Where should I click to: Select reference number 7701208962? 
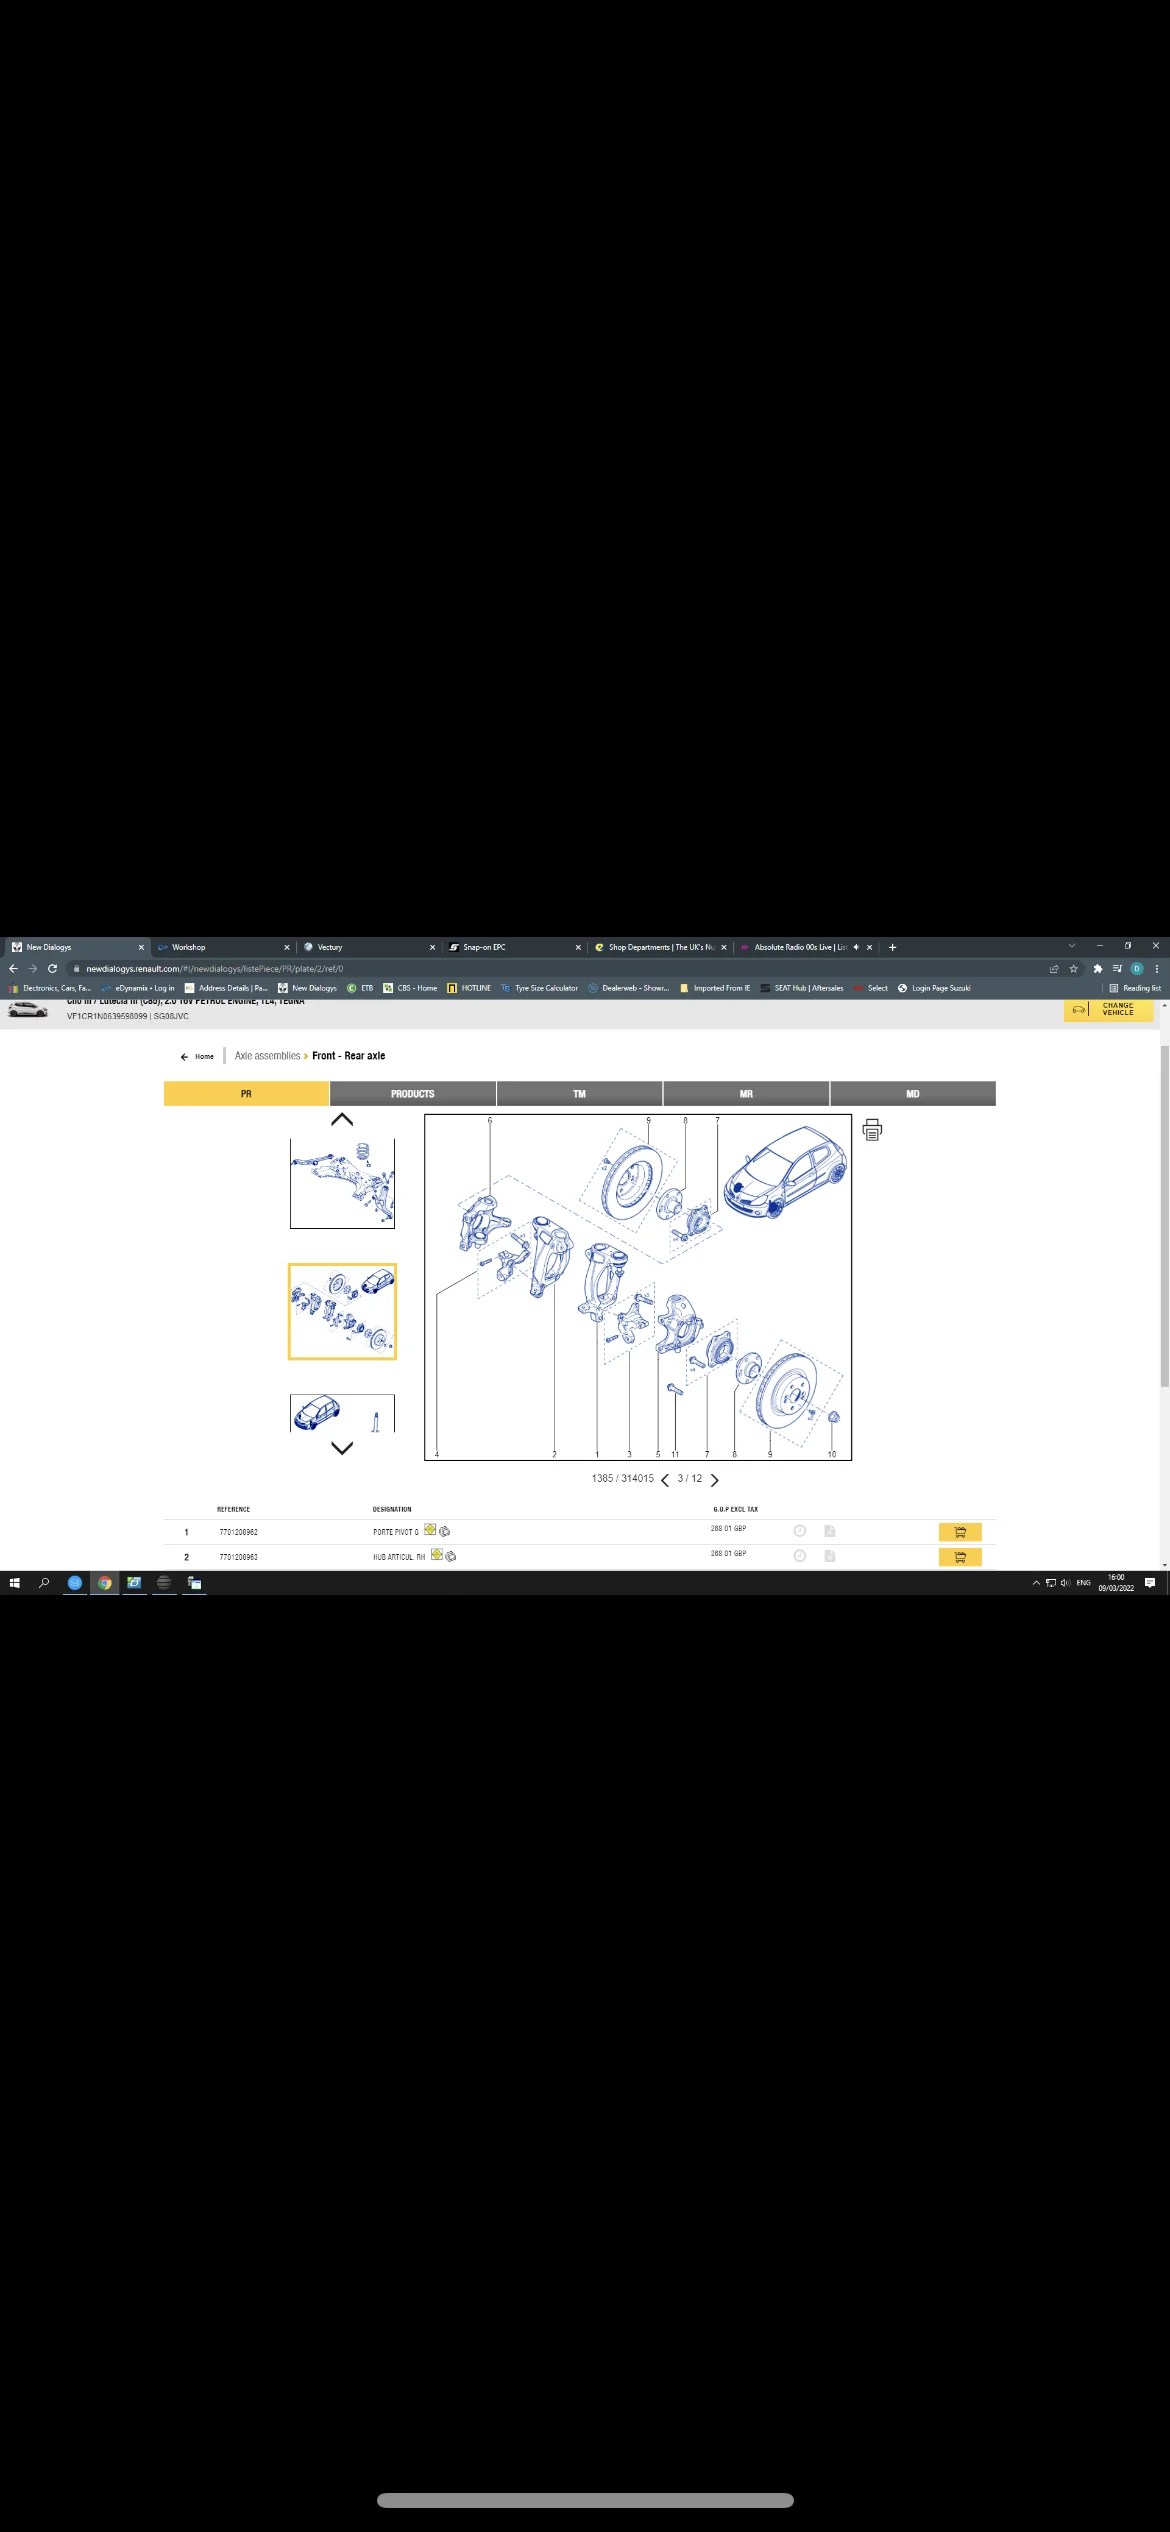[238, 1532]
